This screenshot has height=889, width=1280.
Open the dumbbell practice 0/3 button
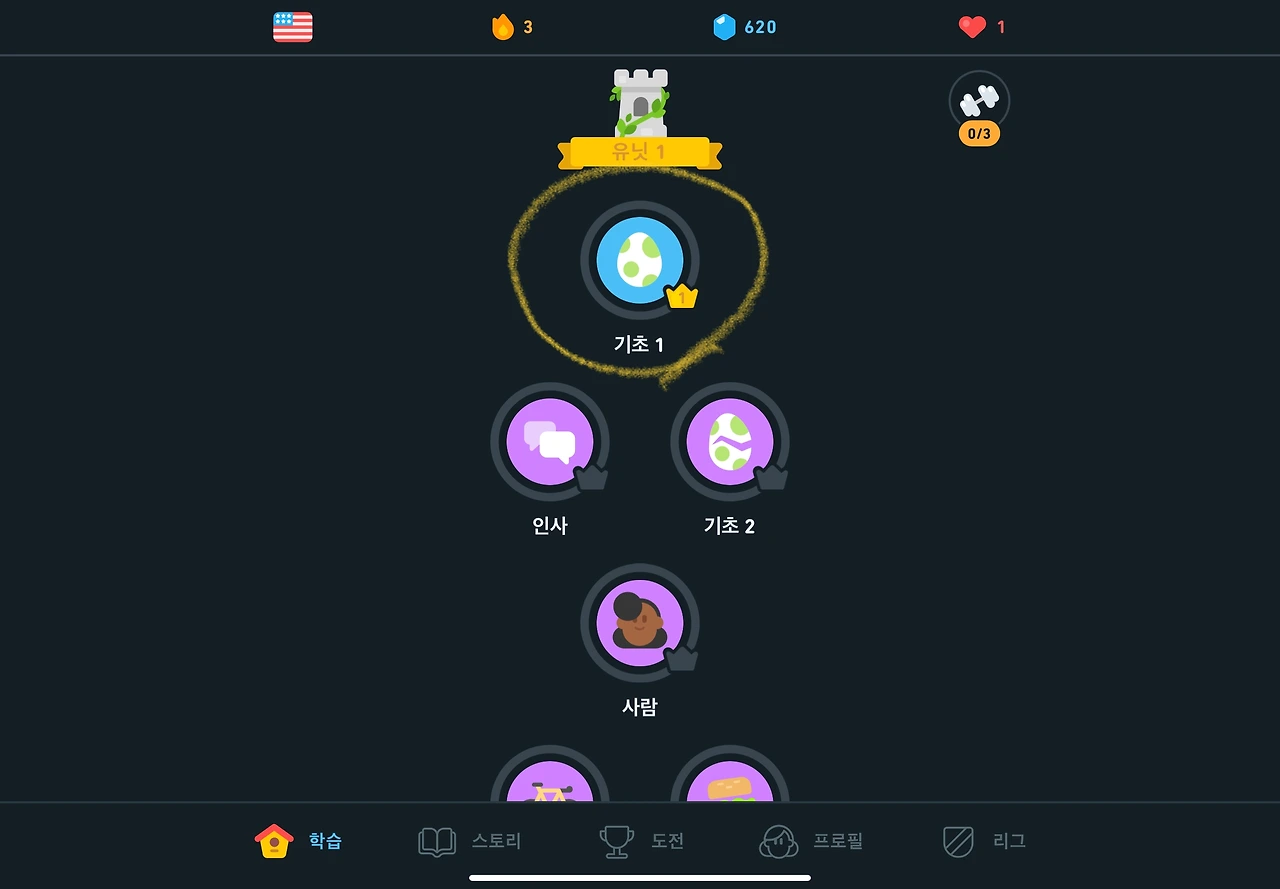(979, 107)
